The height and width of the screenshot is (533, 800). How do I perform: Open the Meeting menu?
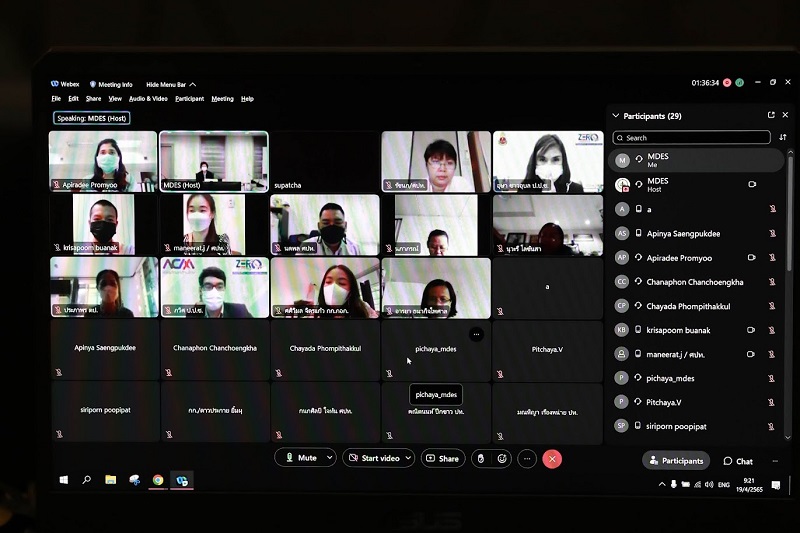click(222, 99)
